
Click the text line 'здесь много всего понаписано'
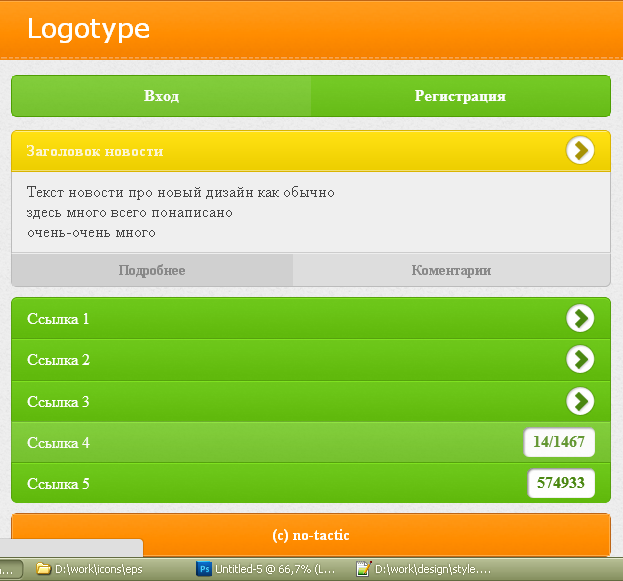130,213
